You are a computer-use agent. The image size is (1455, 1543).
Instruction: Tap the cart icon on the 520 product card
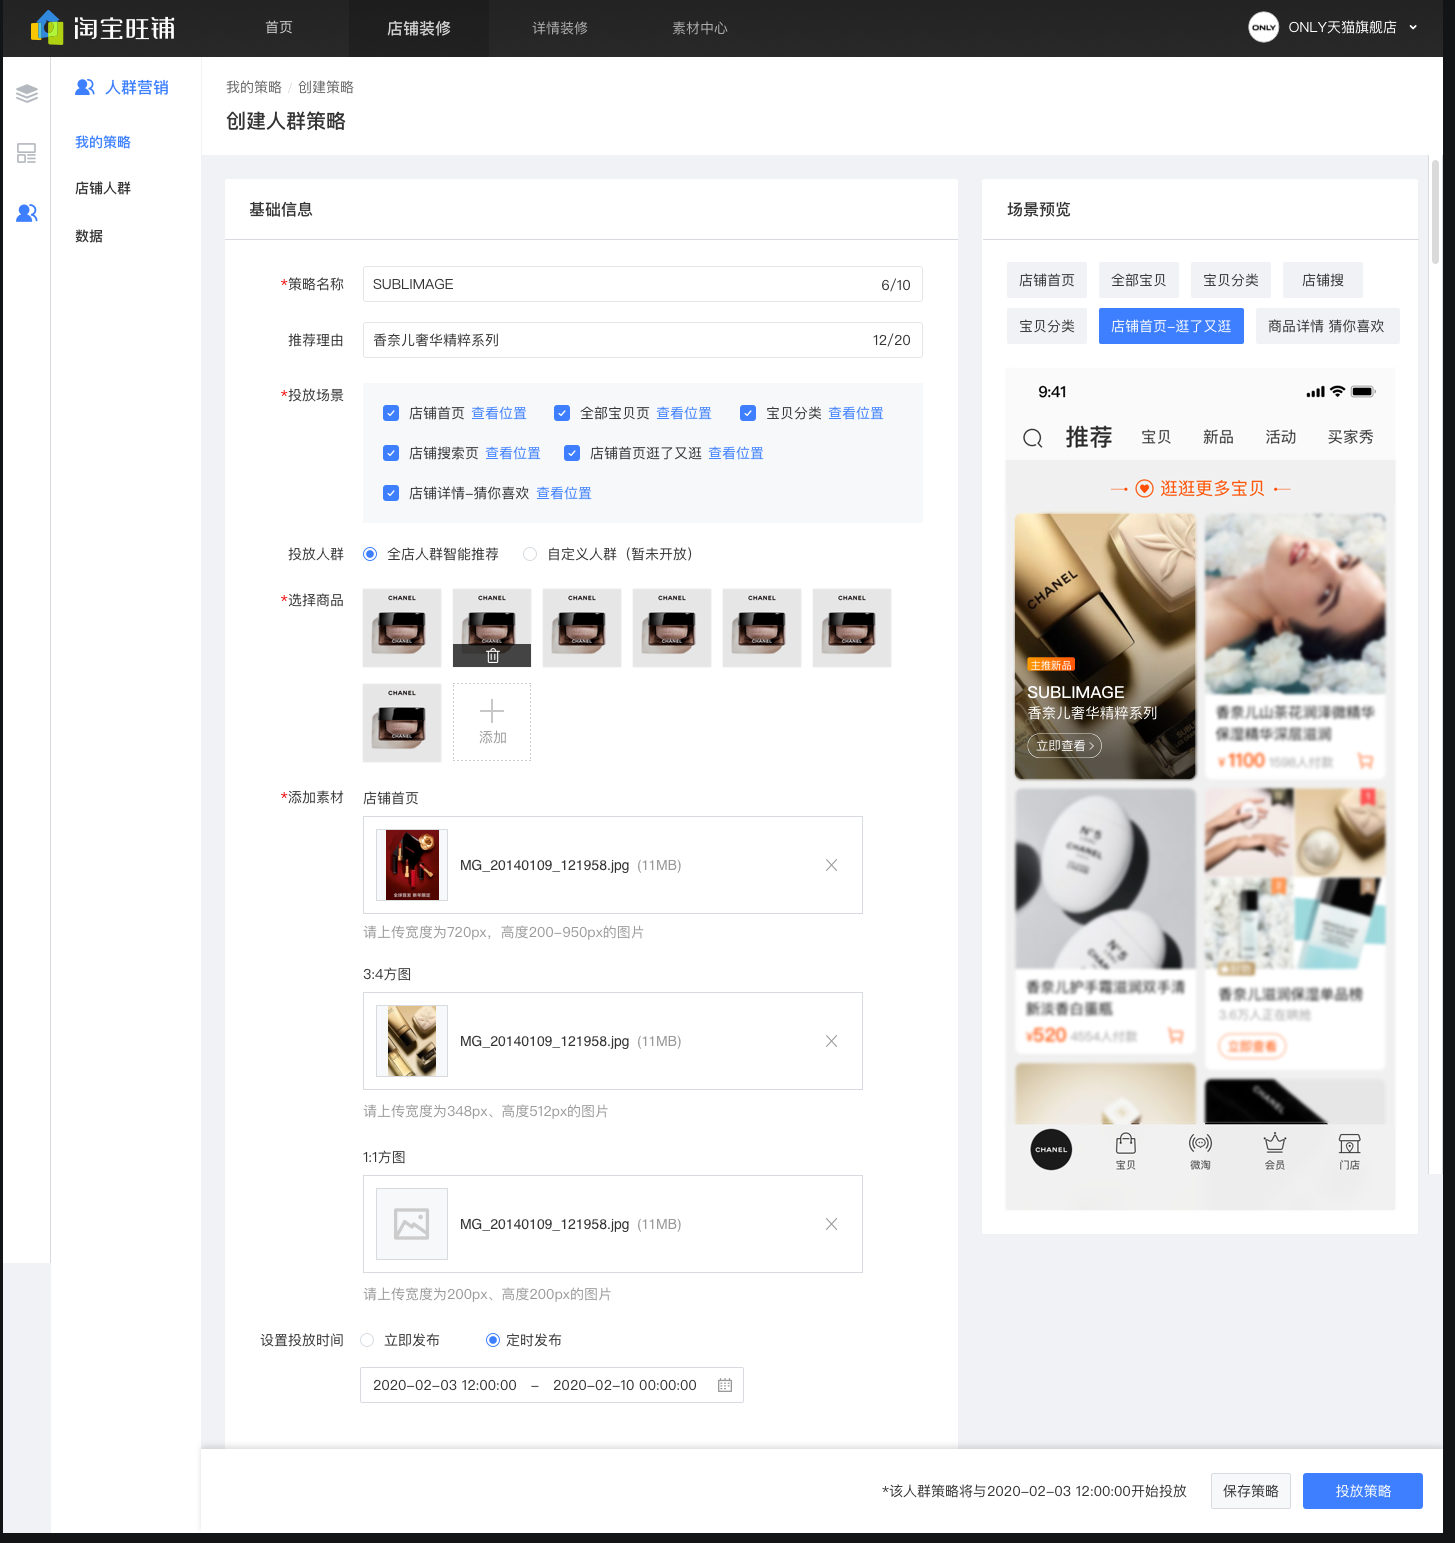point(1176,1035)
